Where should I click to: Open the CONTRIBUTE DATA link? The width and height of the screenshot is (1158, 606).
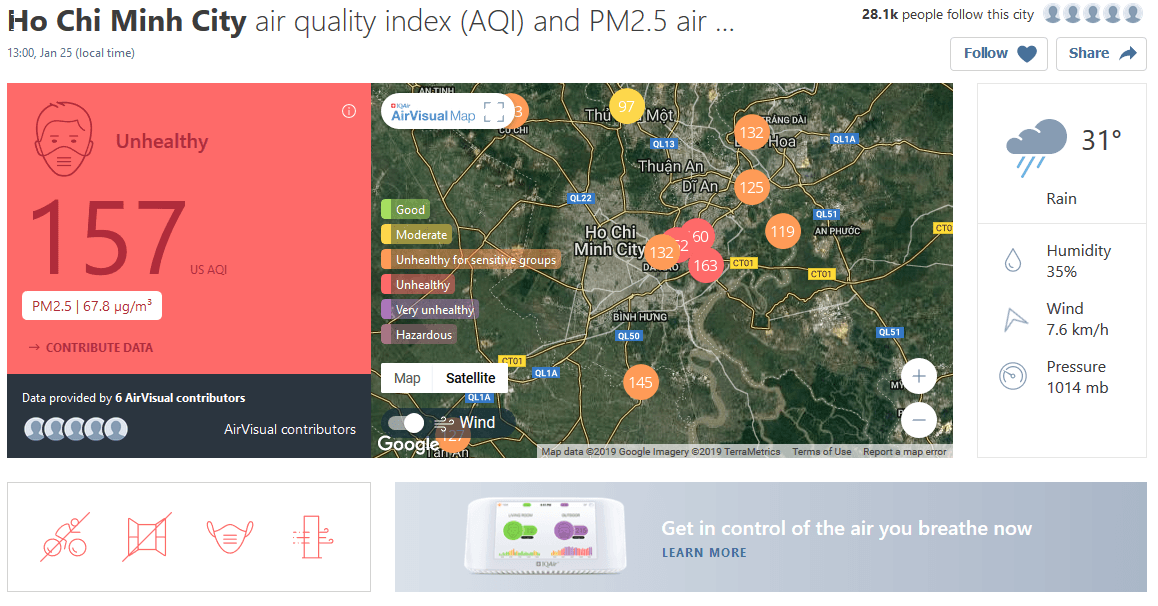click(91, 348)
